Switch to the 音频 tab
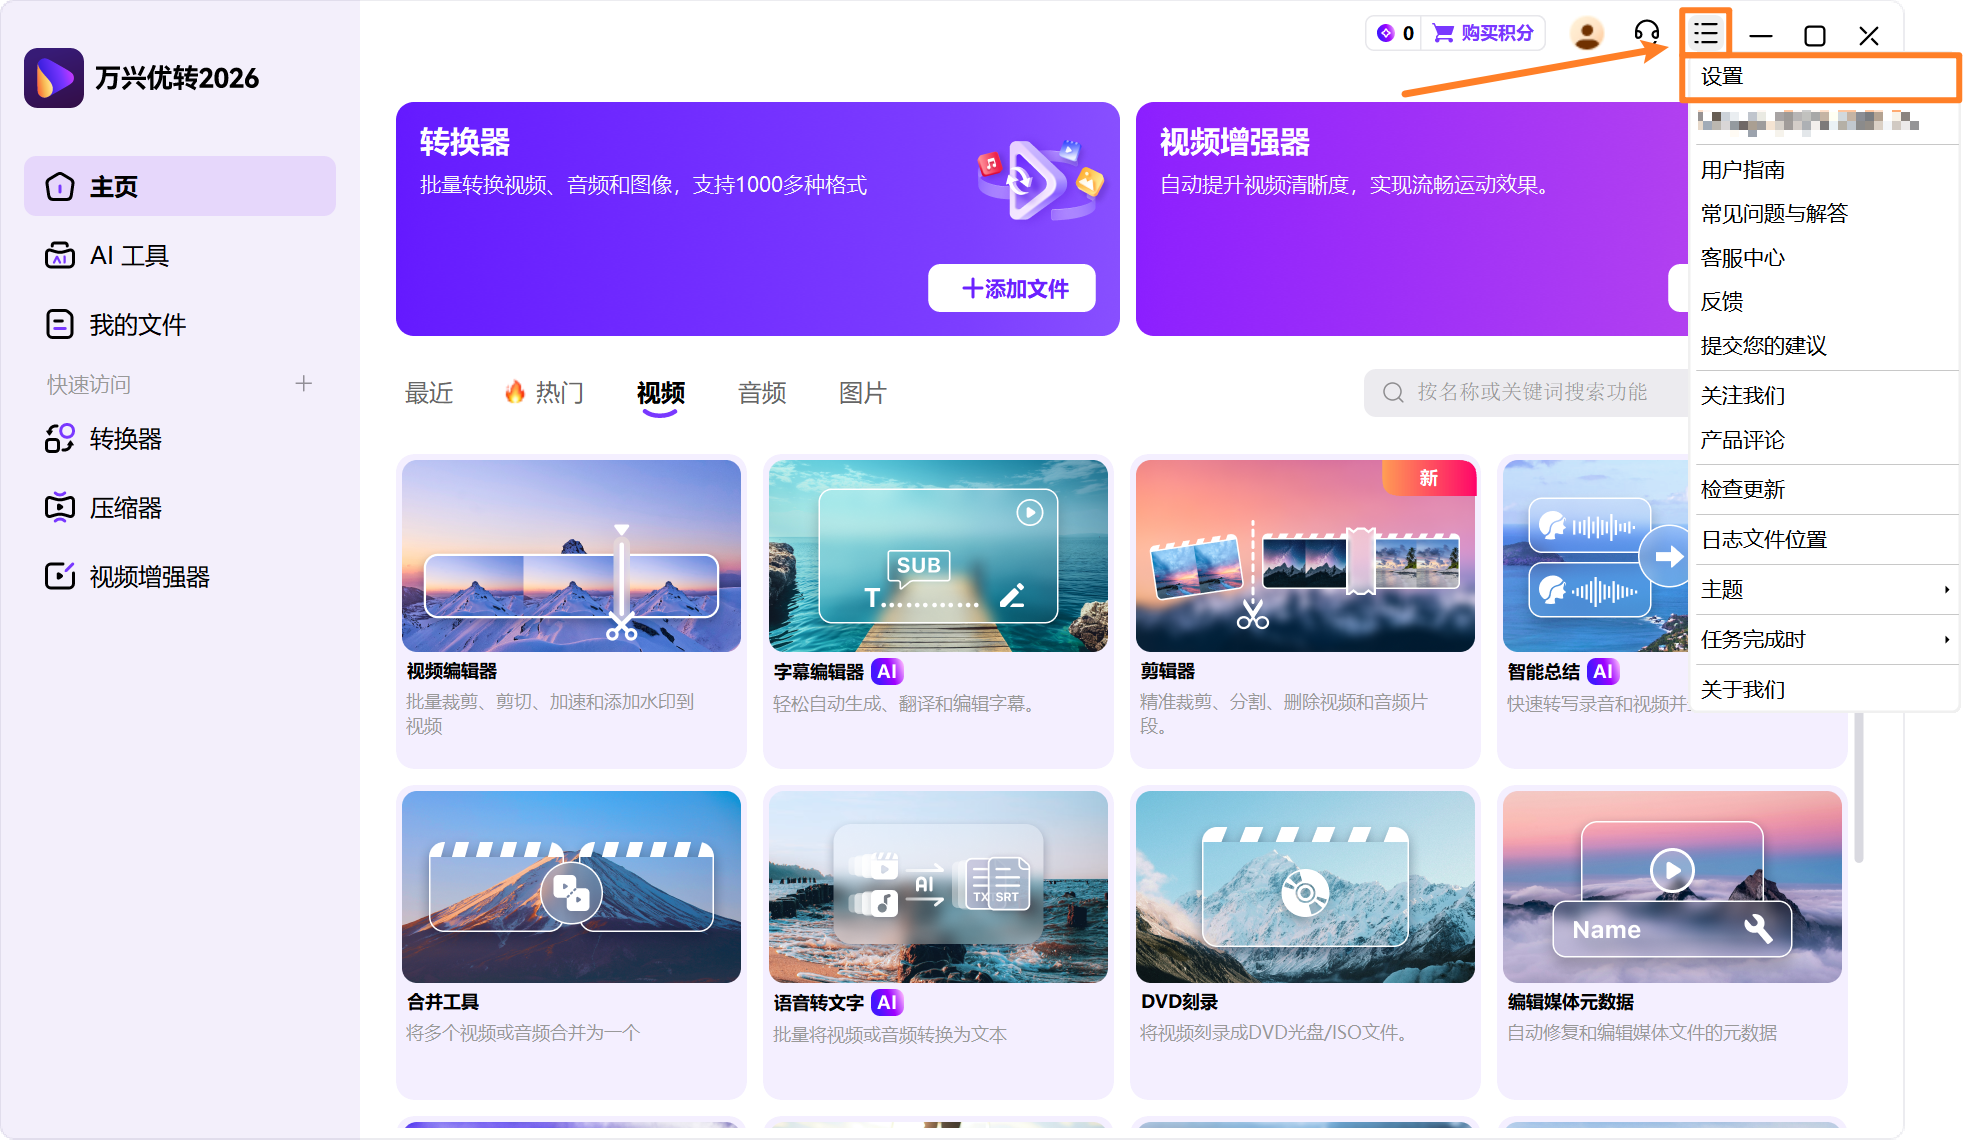1975x1140 pixels. point(761,393)
